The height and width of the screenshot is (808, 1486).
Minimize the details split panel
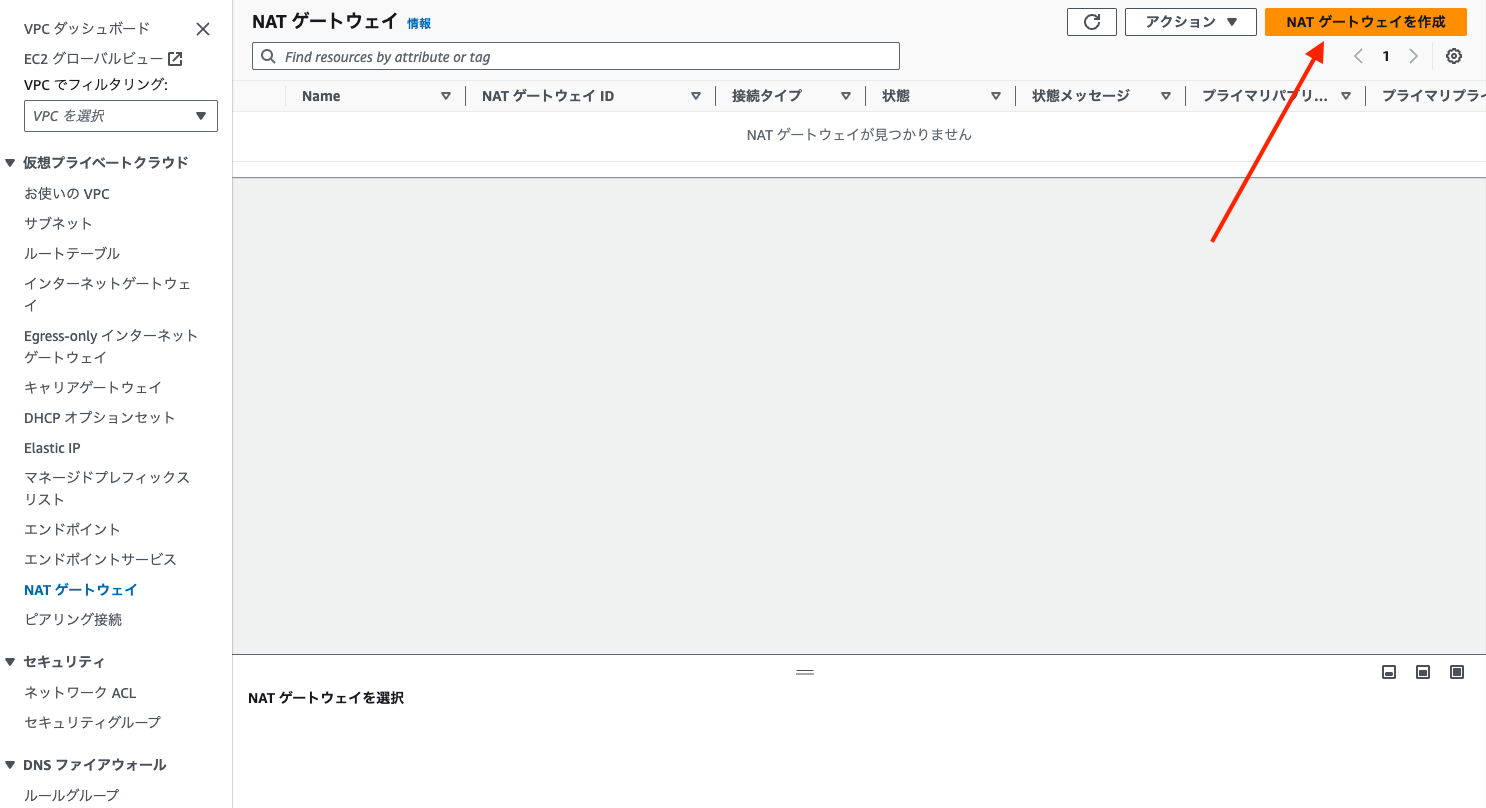(x=1389, y=672)
